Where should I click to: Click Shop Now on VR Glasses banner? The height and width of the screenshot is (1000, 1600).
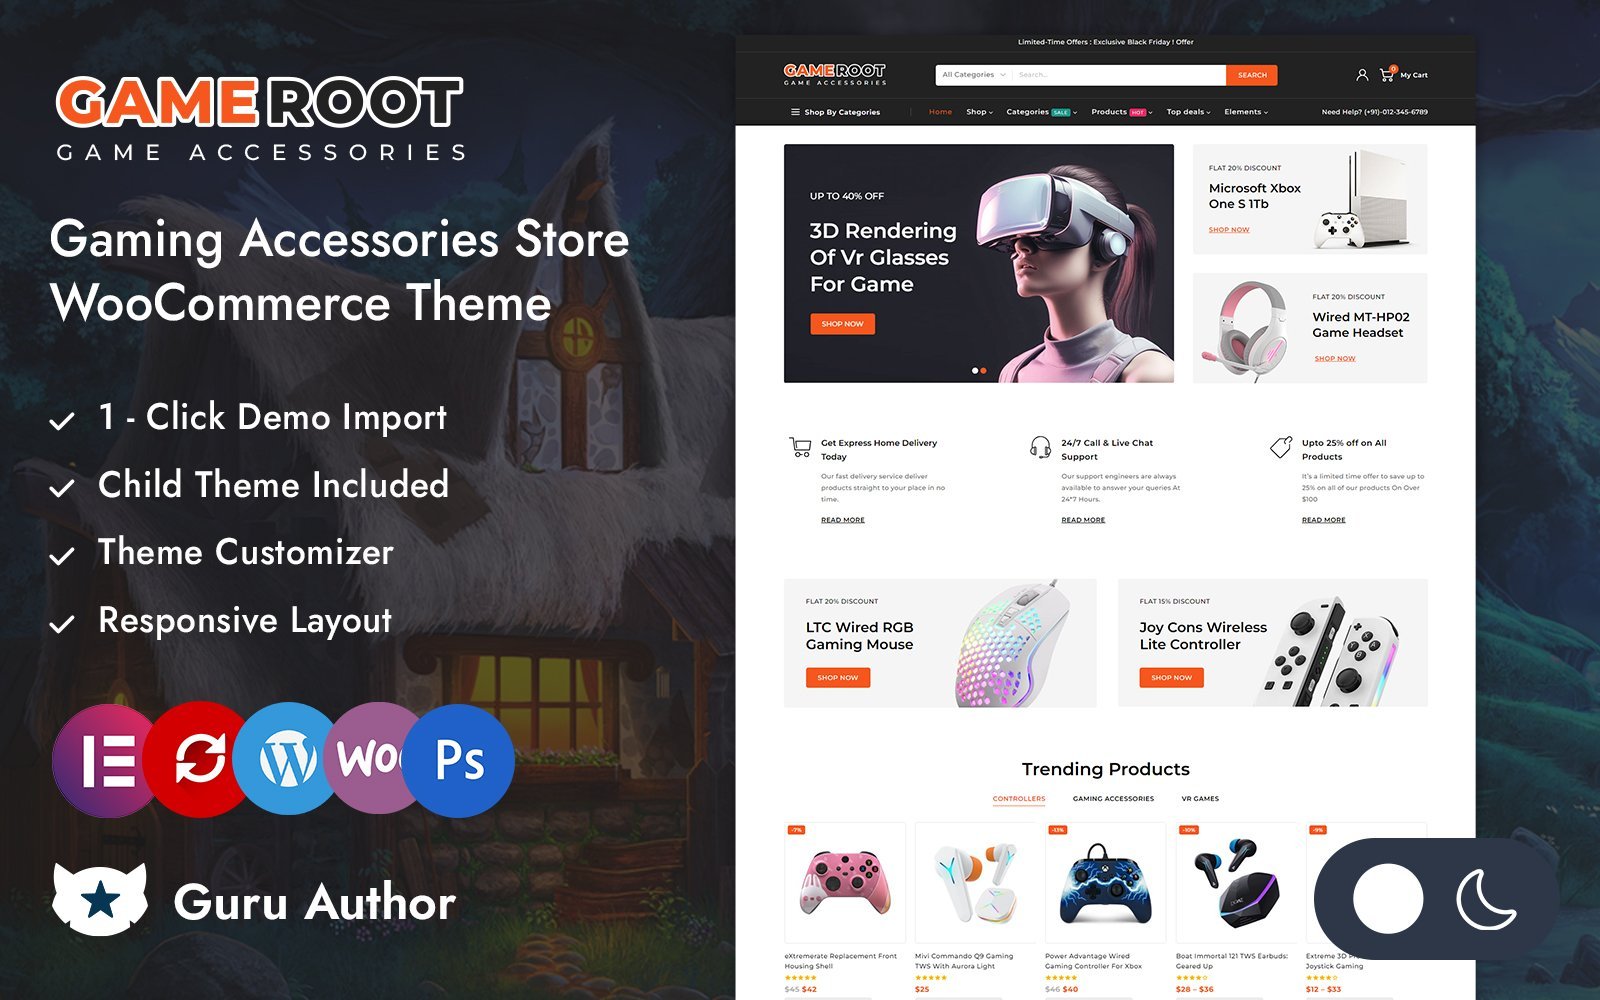[x=842, y=324]
